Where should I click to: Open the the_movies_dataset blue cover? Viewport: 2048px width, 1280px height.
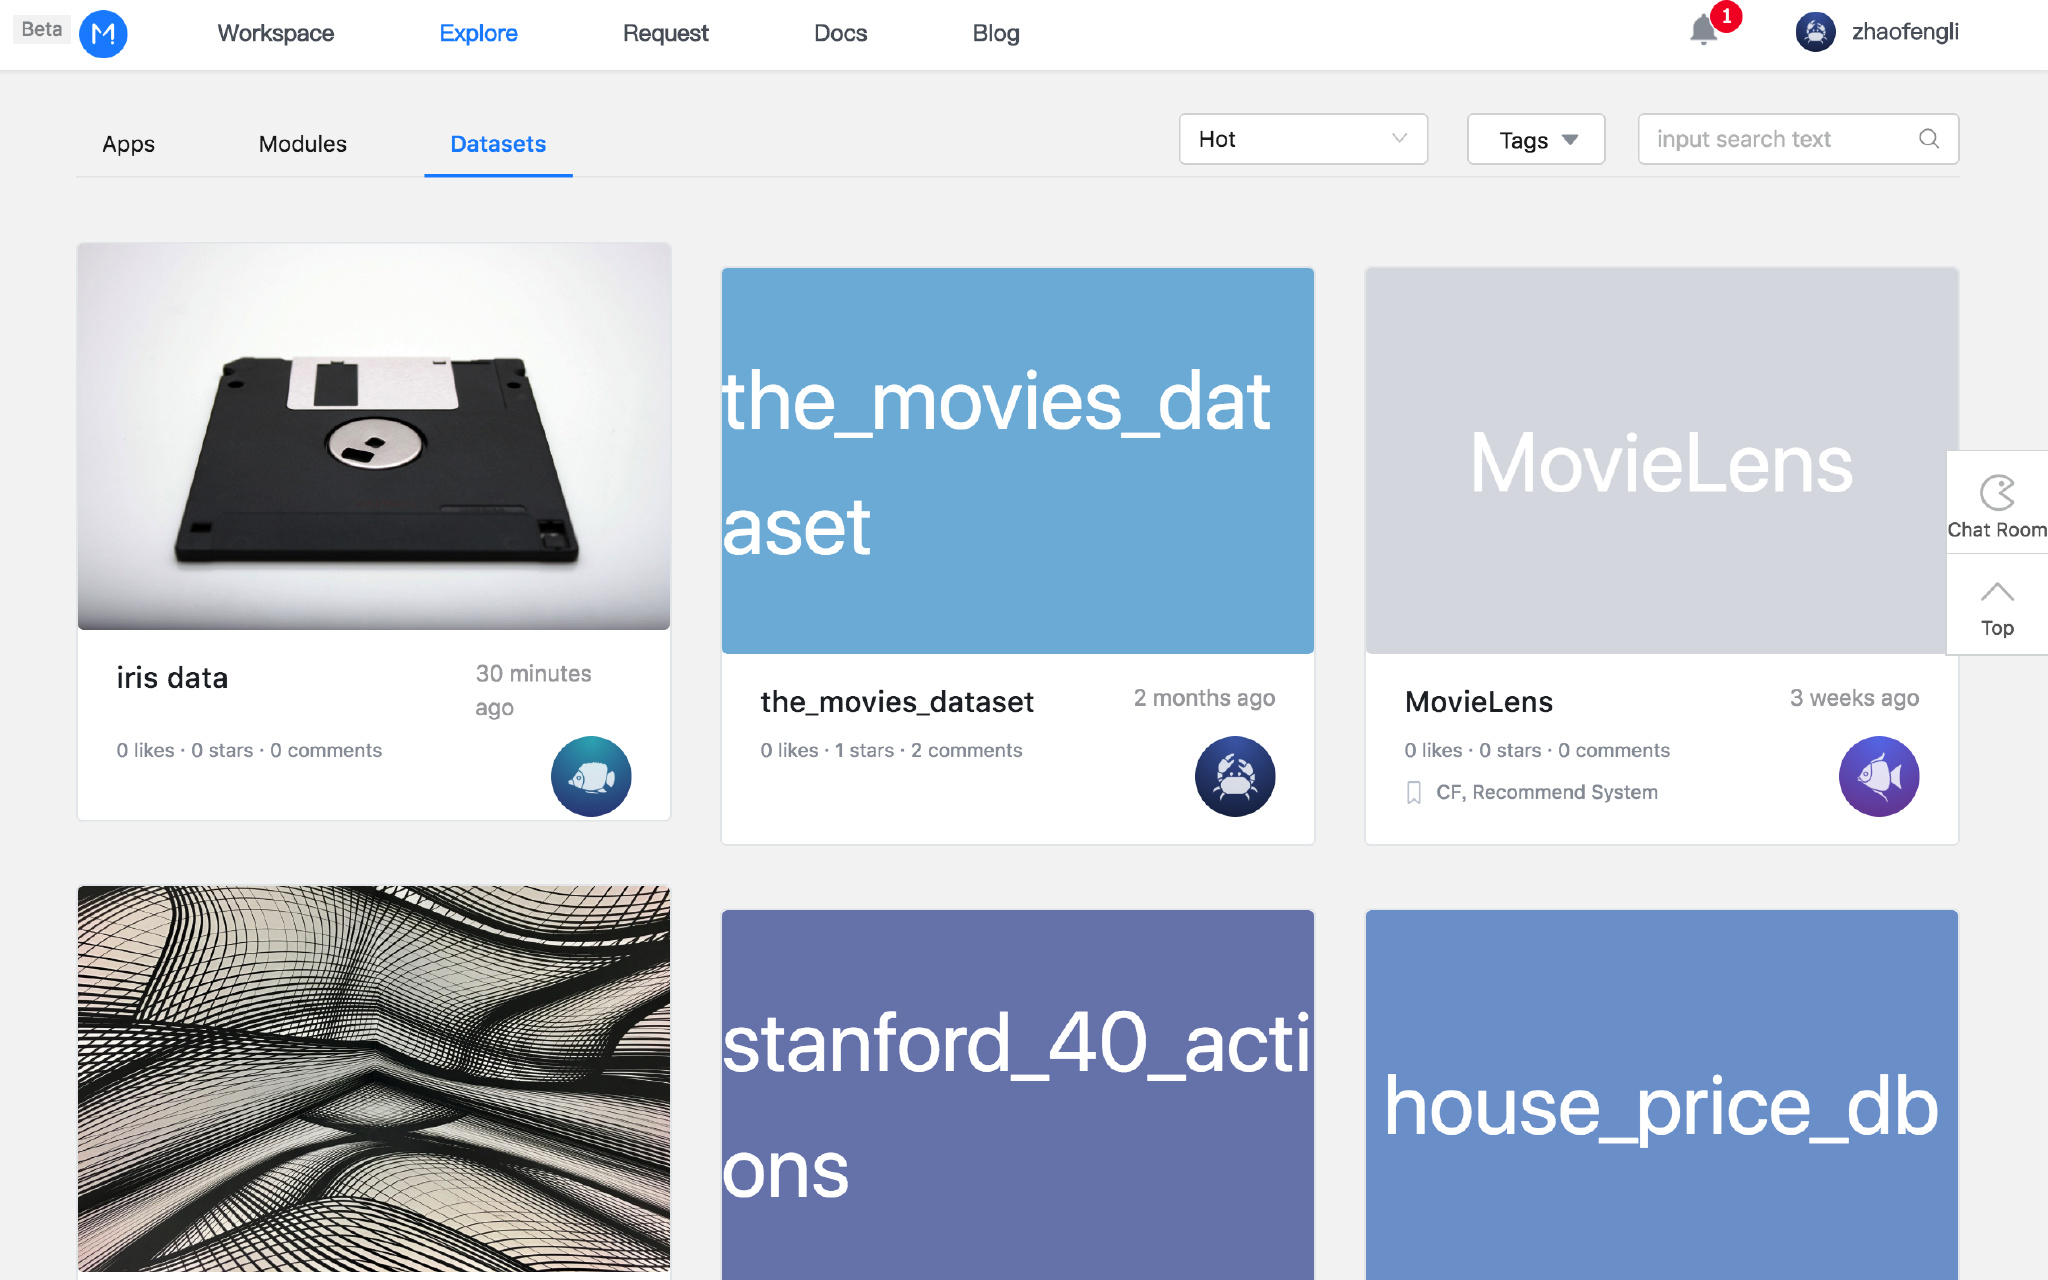[1018, 461]
